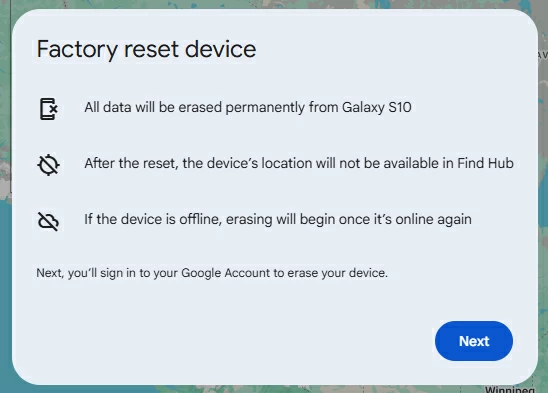Click the phone erase icon
Viewport: 548px width, 393px height.
[49, 109]
